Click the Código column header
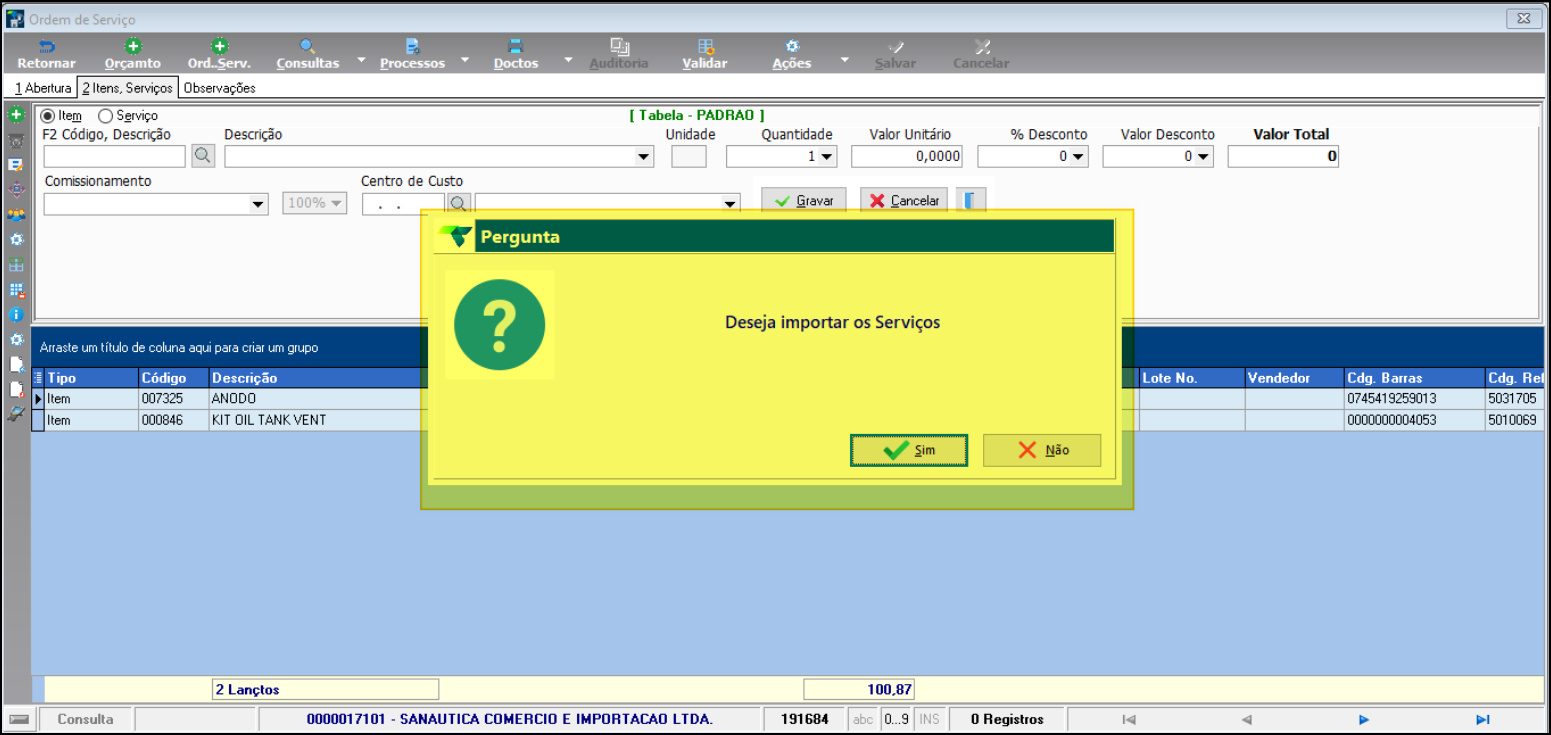Viewport: 1551px width, 735px height. (x=174, y=378)
